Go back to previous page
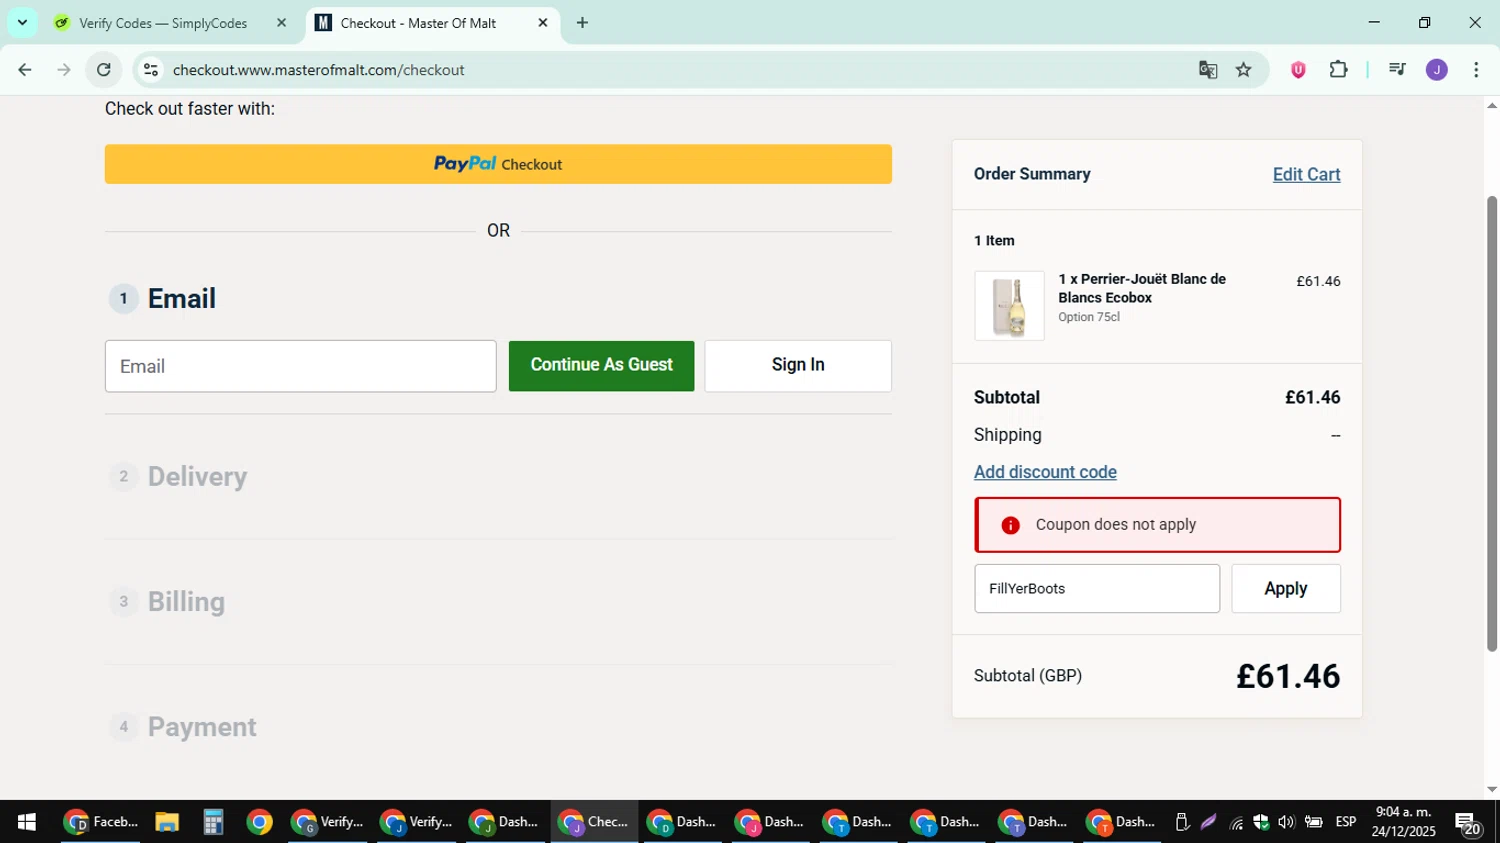 [x=25, y=70]
